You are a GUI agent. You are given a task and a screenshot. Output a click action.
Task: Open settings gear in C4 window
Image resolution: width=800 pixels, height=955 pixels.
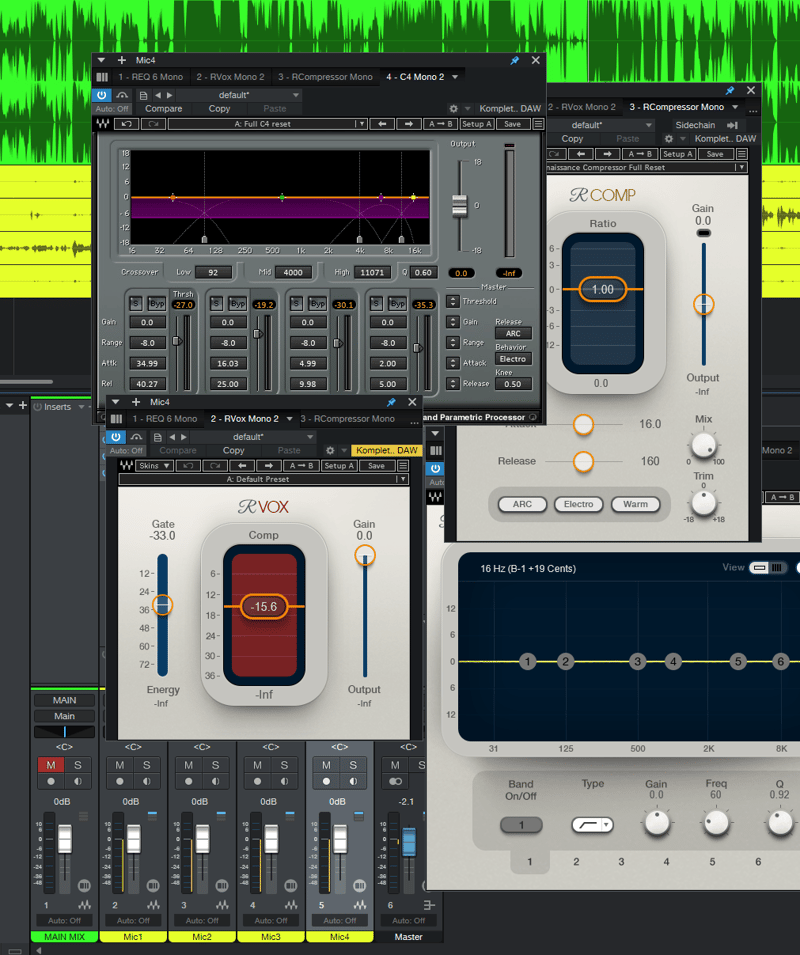(x=454, y=108)
